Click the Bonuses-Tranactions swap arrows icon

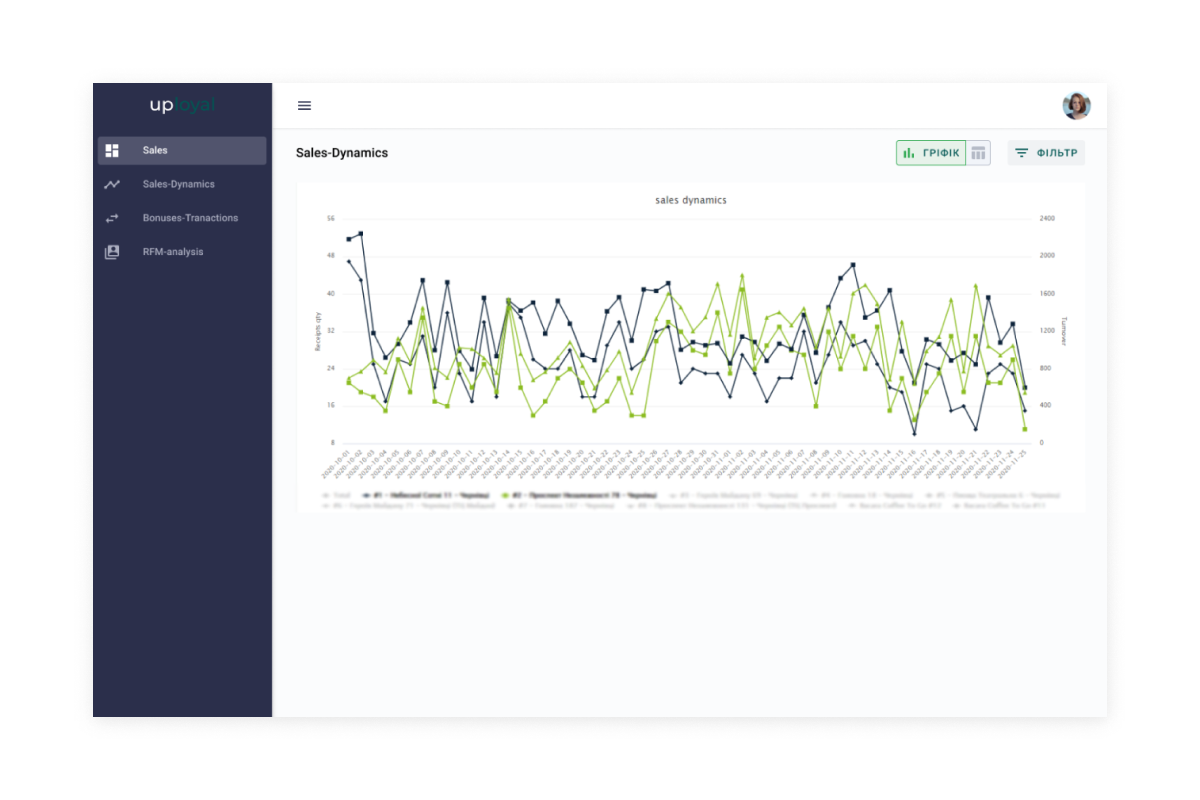click(x=112, y=218)
